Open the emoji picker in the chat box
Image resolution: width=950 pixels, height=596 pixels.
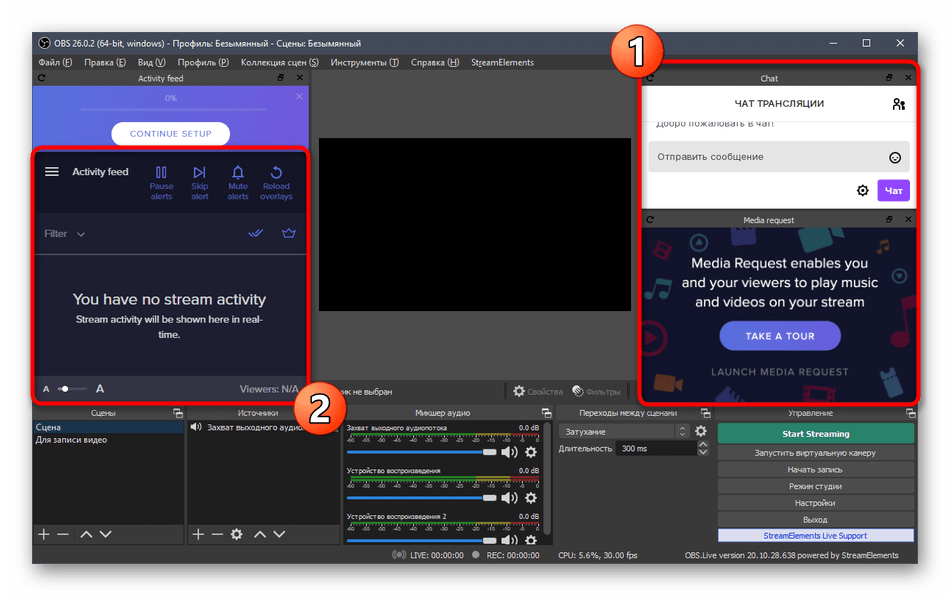pos(895,157)
